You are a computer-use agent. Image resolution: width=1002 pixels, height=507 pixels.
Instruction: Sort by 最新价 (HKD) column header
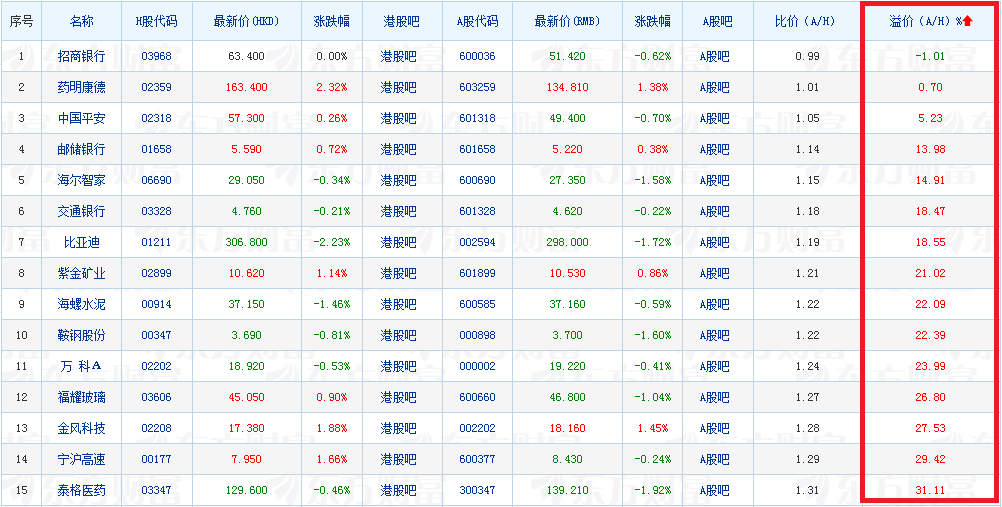[x=246, y=21]
